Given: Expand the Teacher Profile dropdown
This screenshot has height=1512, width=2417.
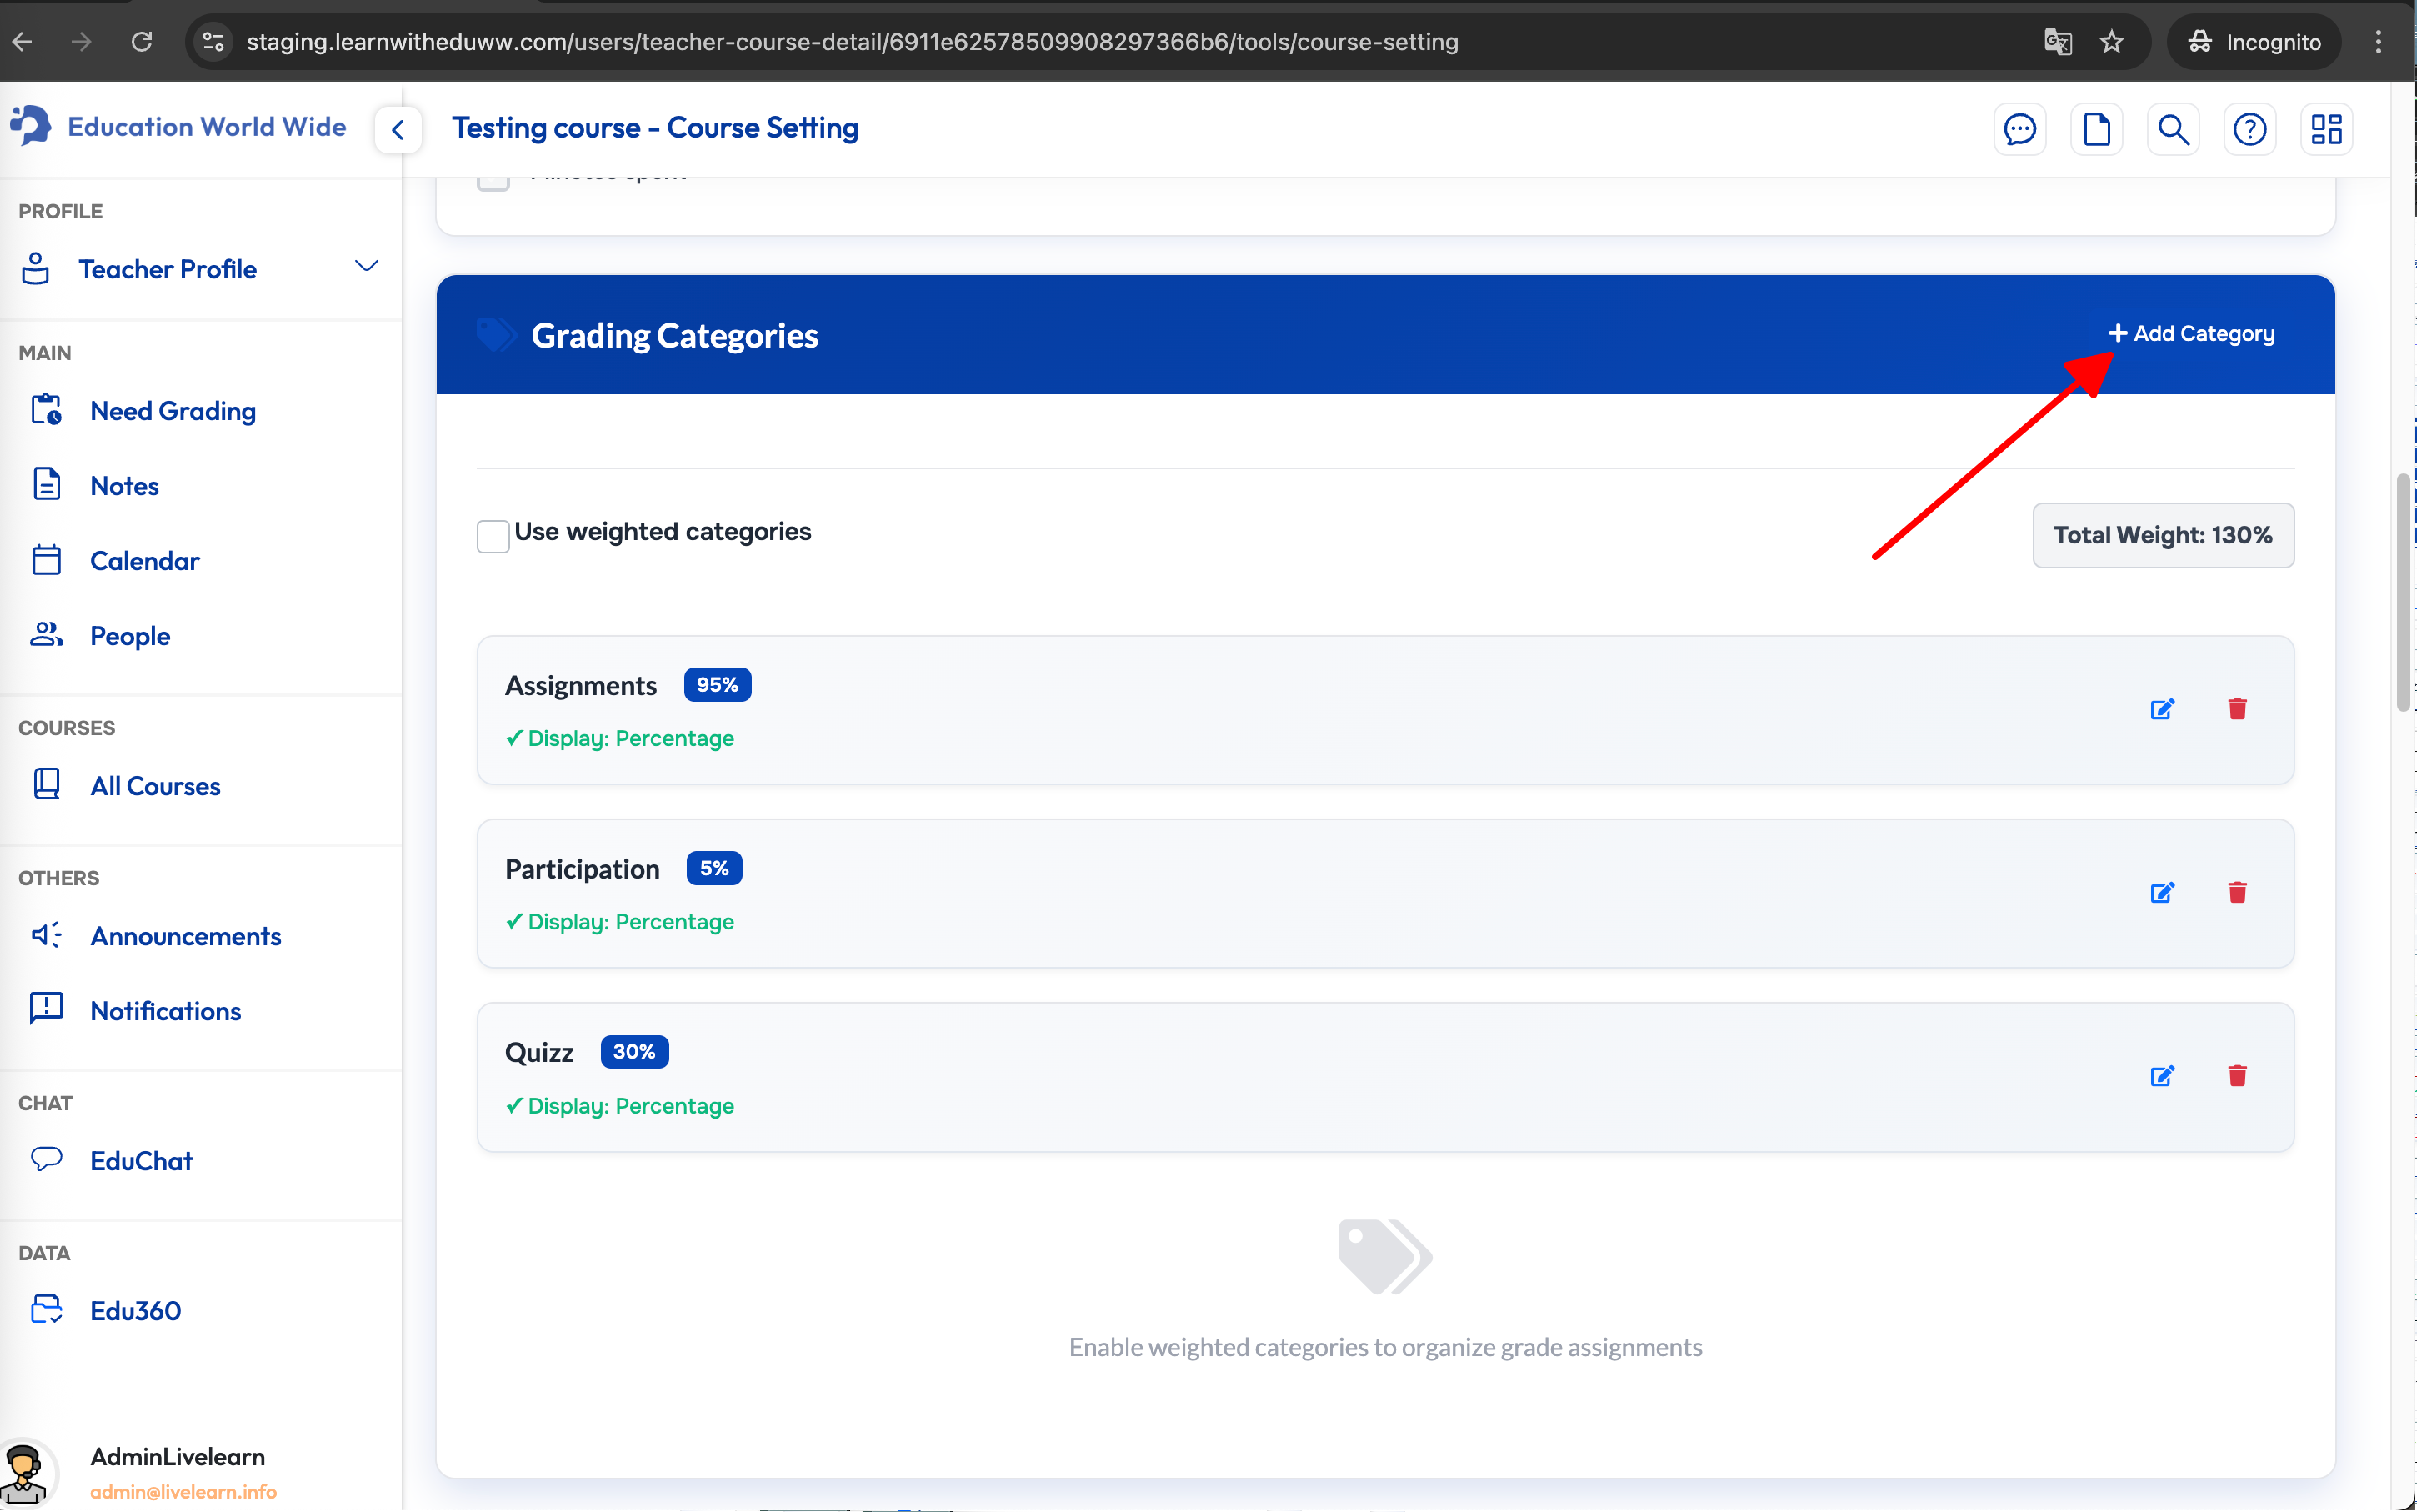Looking at the screenshot, I should click(366, 267).
